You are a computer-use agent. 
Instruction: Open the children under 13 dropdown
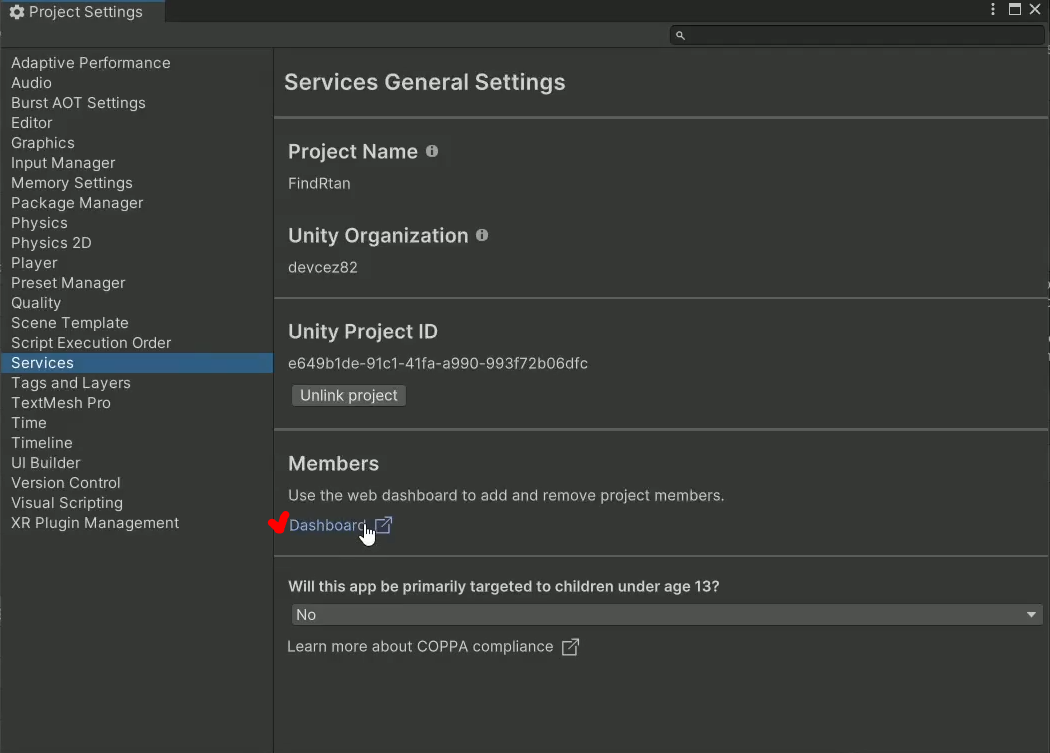(666, 615)
